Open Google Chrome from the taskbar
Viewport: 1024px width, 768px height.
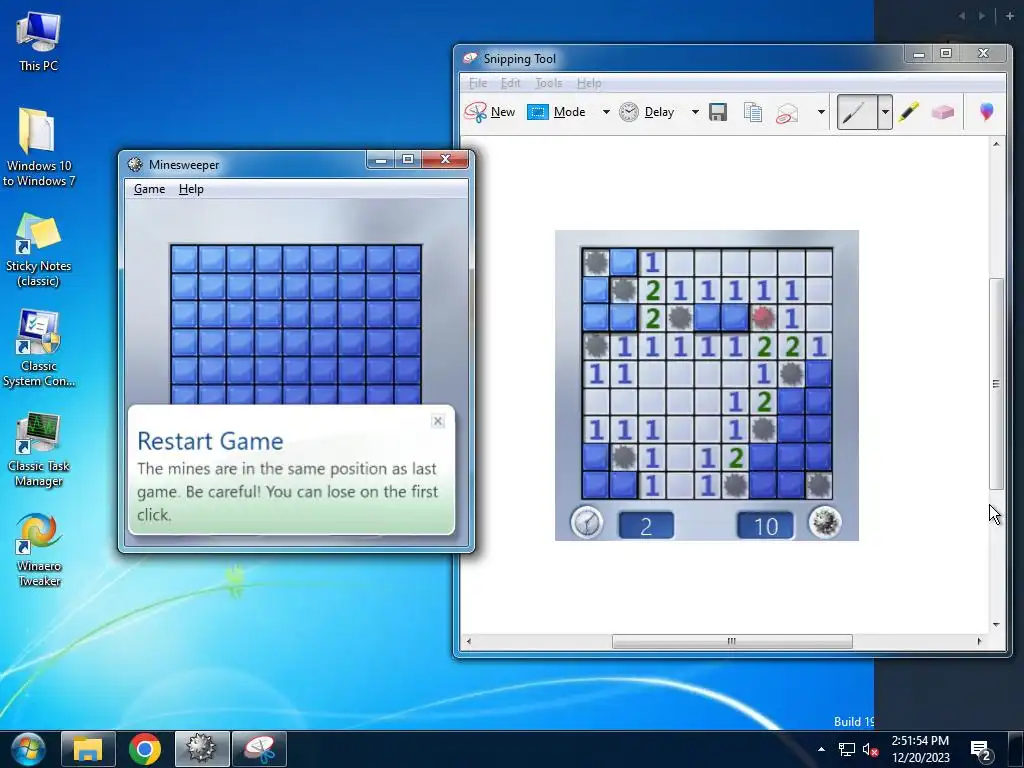pyautogui.click(x=145, y=749)
